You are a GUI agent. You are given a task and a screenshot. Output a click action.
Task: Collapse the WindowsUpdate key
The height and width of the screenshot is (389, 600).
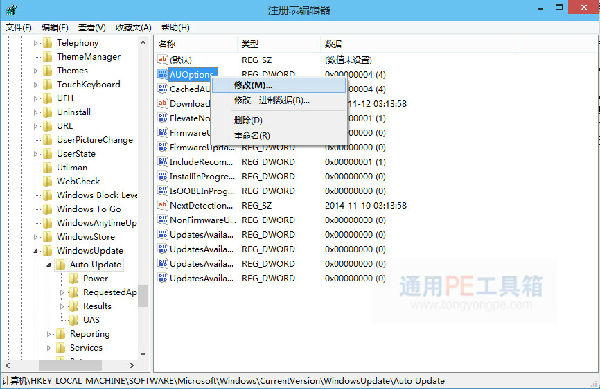[35, 251]
